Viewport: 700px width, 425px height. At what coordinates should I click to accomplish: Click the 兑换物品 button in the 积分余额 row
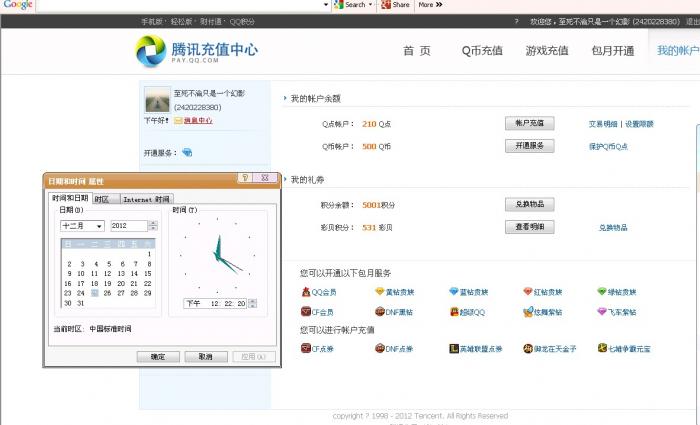[529, 204]
